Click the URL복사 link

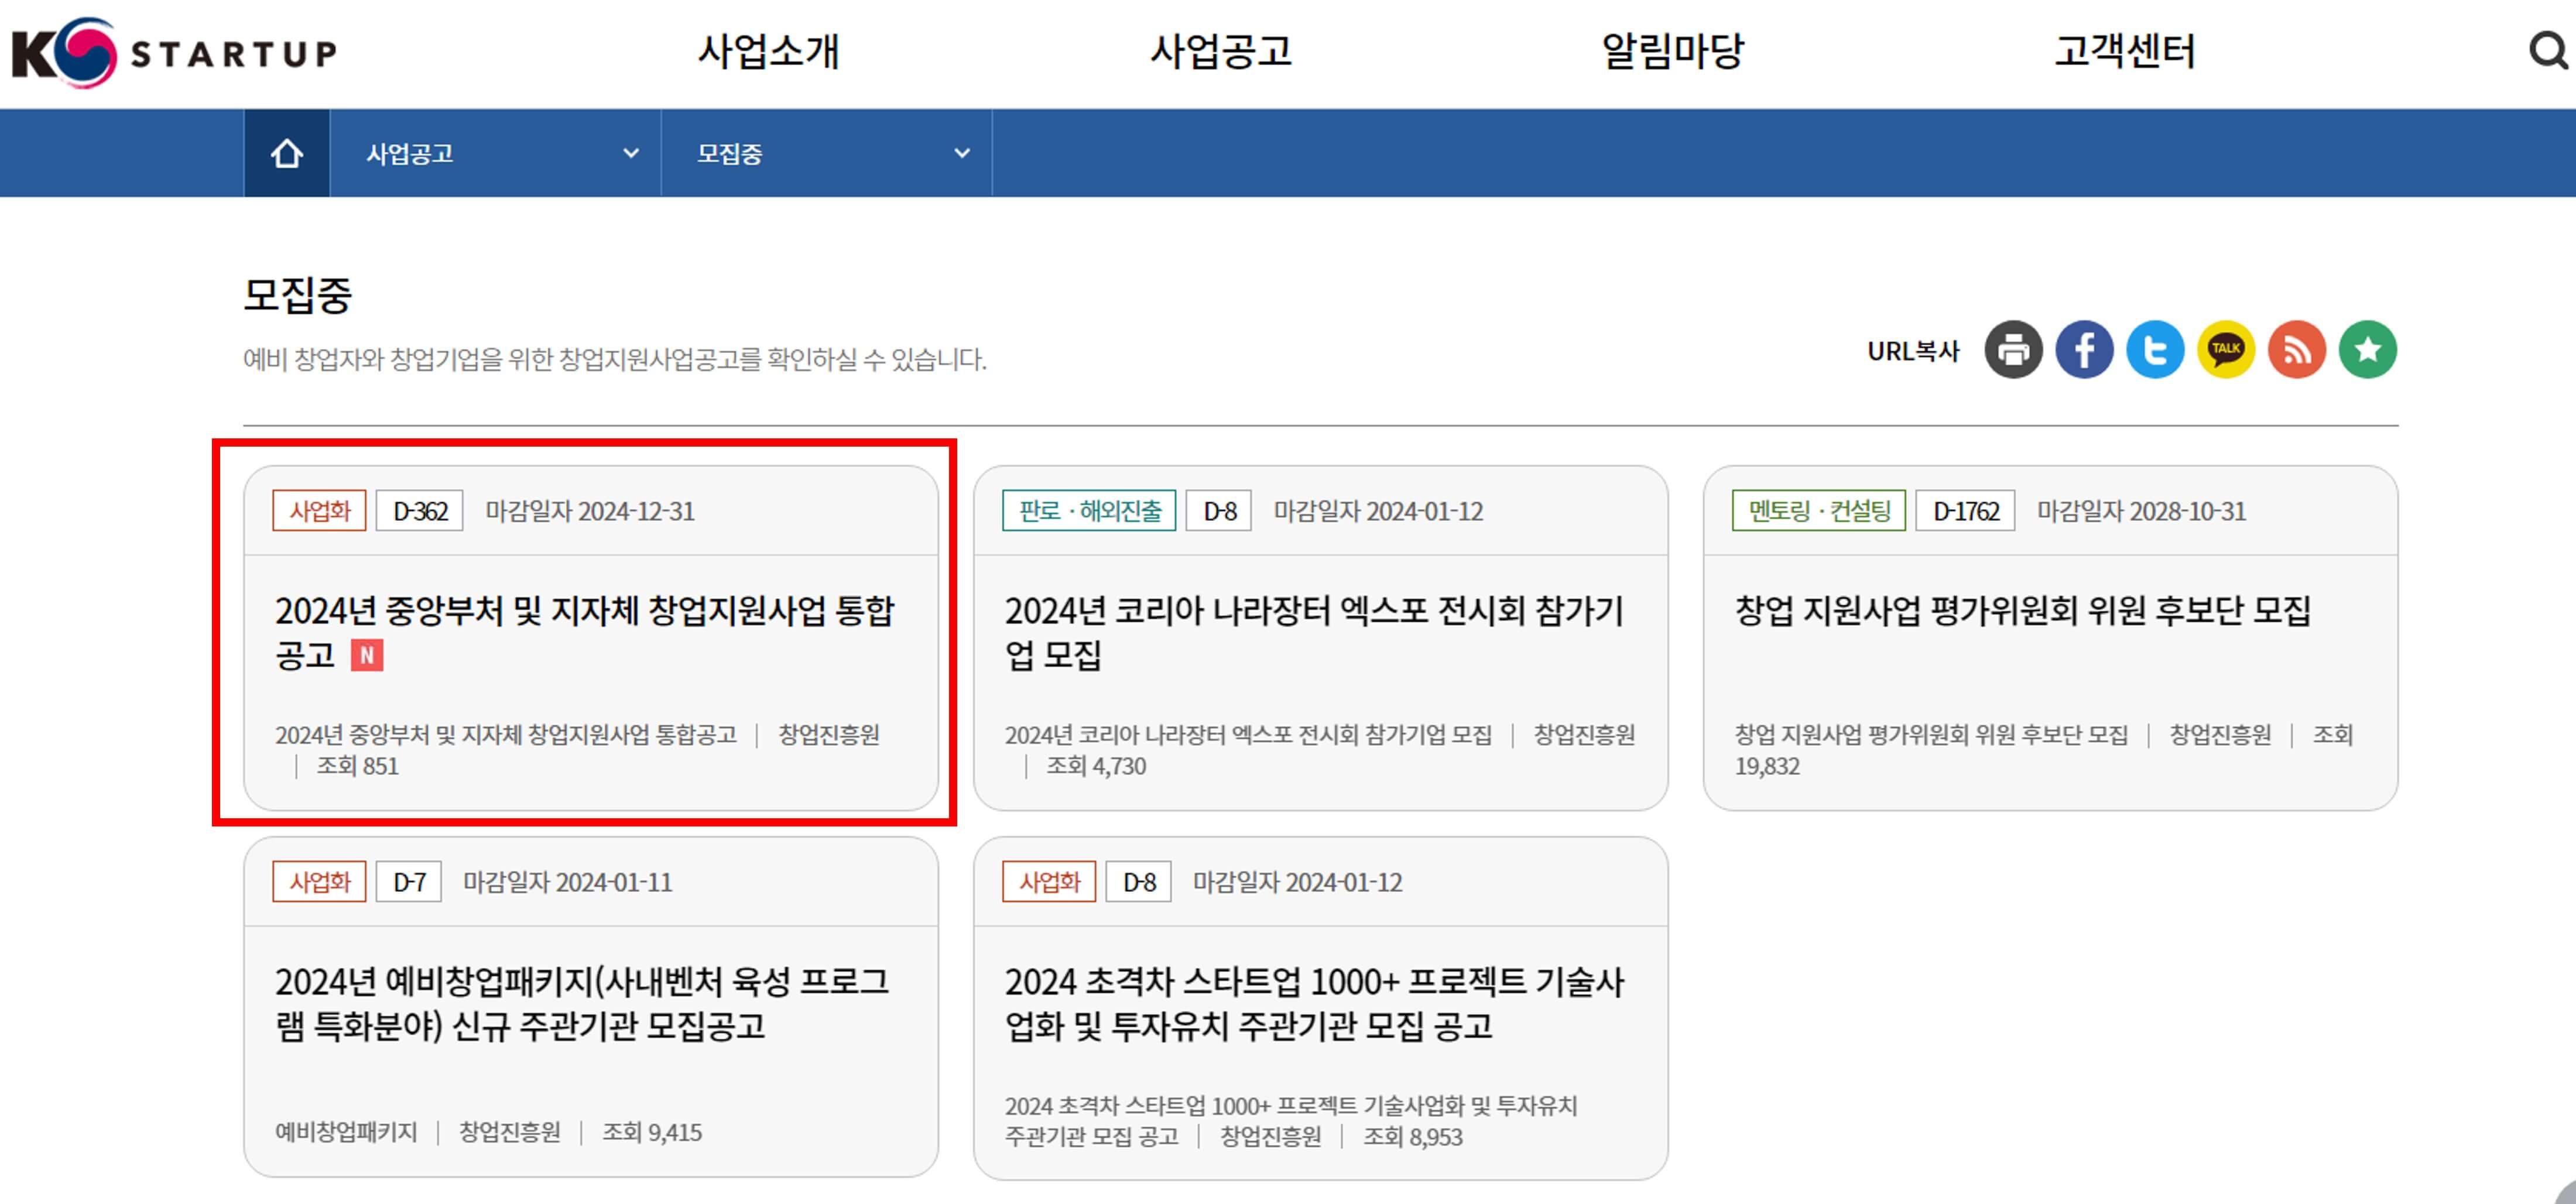point(1913,352)
